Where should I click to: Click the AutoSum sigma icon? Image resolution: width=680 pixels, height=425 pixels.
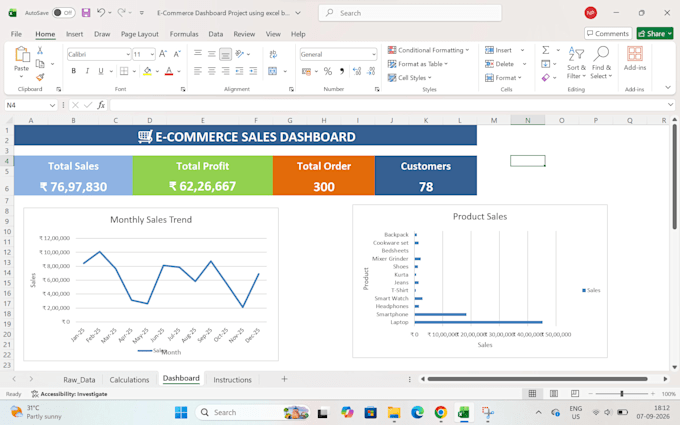[x=546, y=50]
